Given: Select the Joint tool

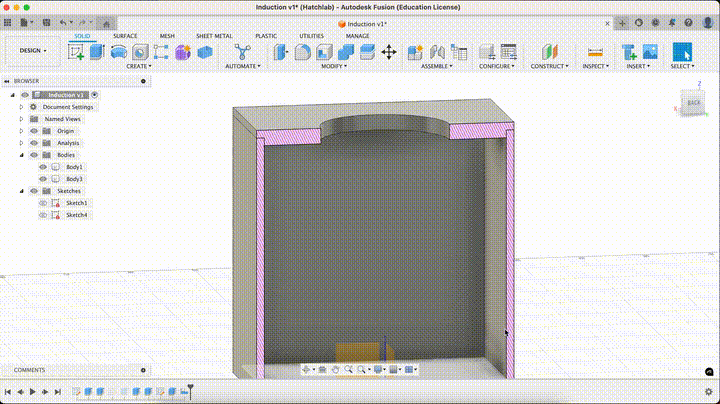Looking at the screenshot, I should tap(437, 52).
